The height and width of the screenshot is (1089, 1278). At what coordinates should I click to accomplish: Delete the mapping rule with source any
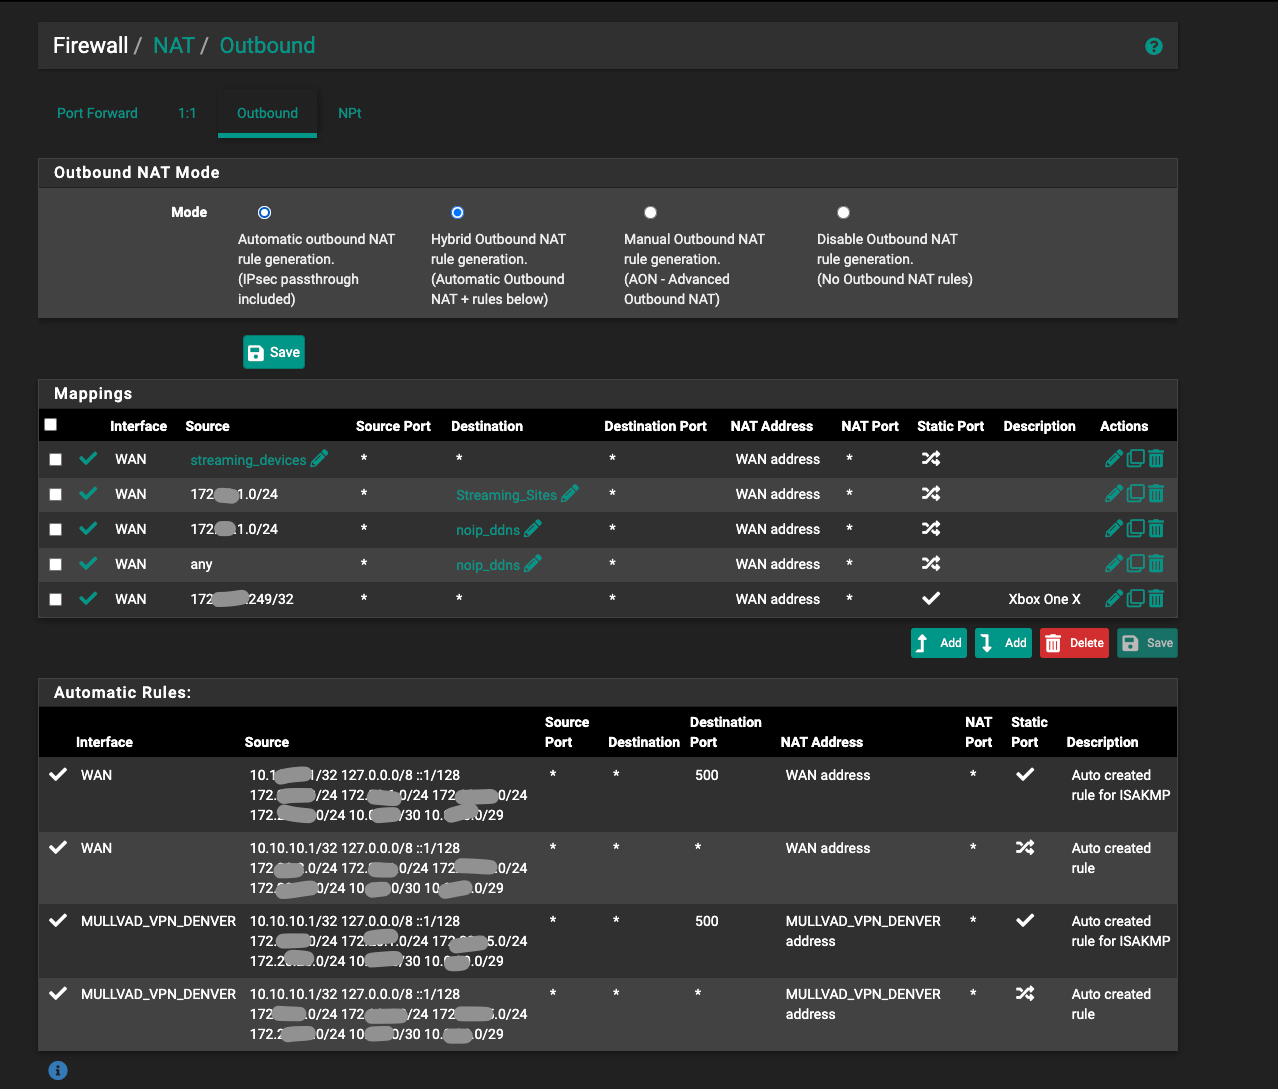pos(1156,564)
